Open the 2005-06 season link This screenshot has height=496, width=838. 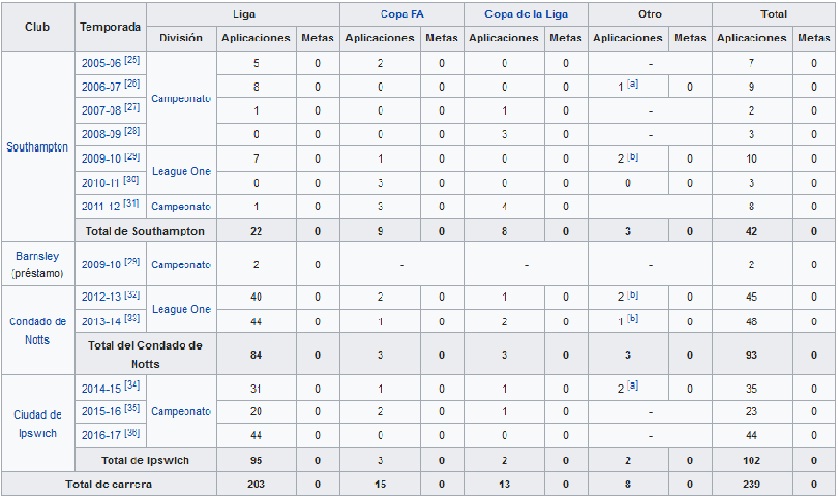[x=102, y=62]
